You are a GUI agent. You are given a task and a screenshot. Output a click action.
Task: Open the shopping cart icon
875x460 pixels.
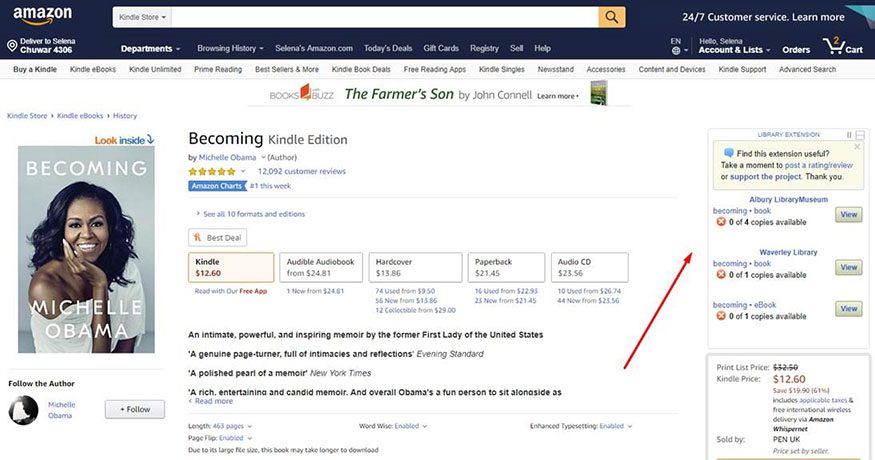[x=832, y=45]
